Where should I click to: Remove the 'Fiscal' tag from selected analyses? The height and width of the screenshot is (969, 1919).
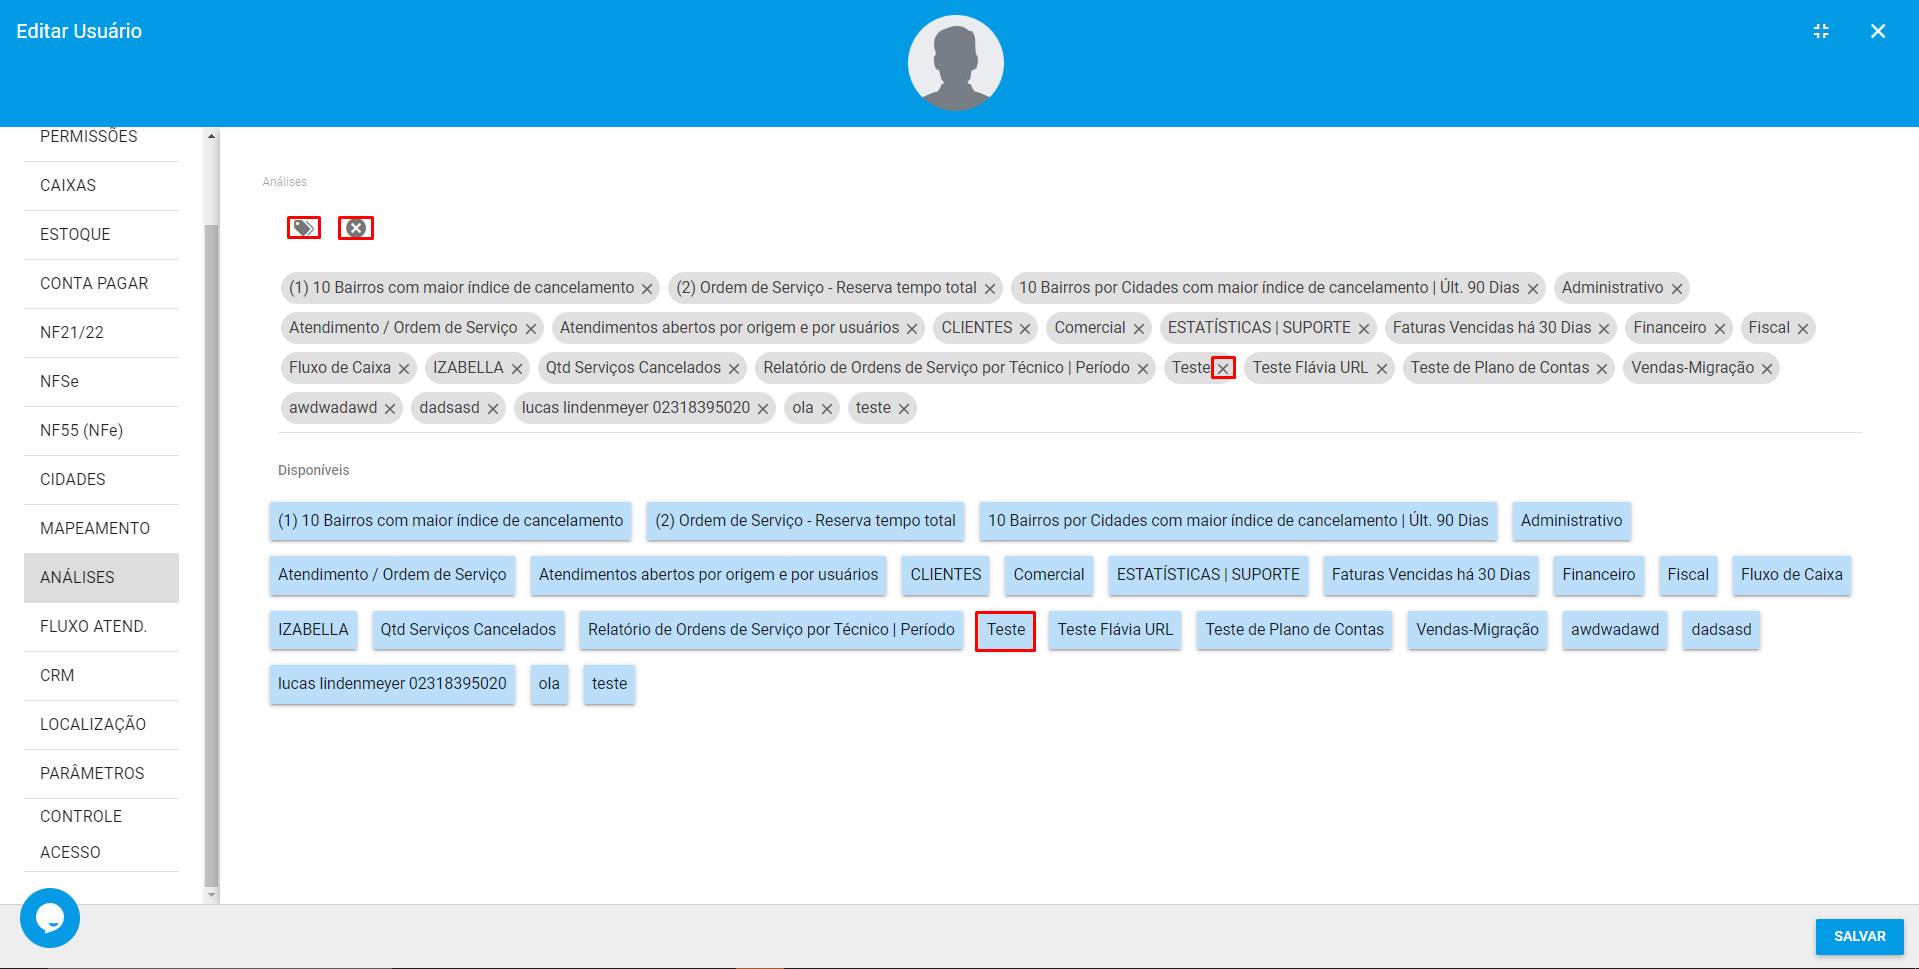pos(1803,328)
